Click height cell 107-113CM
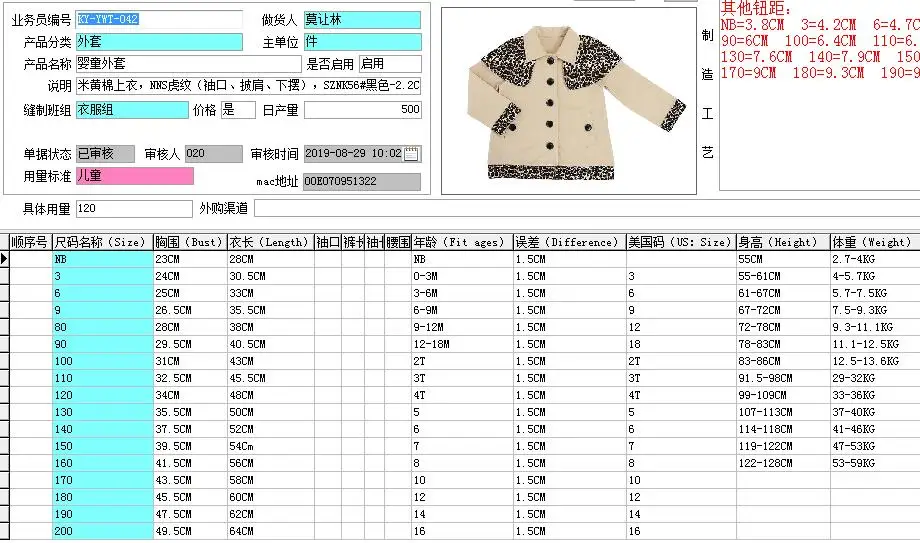 783,413
